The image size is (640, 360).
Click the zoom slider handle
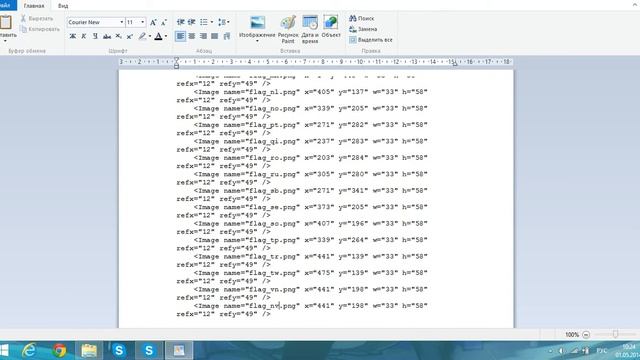[x=616, y=334]
